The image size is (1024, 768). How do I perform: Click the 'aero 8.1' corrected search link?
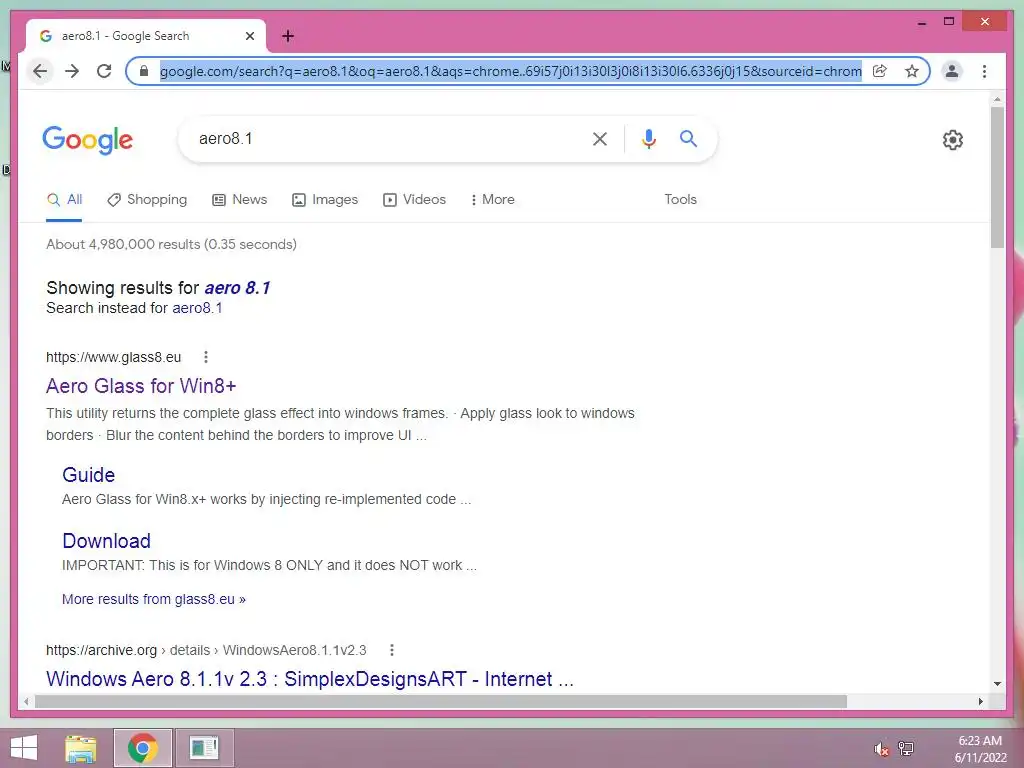coord(237,288)
